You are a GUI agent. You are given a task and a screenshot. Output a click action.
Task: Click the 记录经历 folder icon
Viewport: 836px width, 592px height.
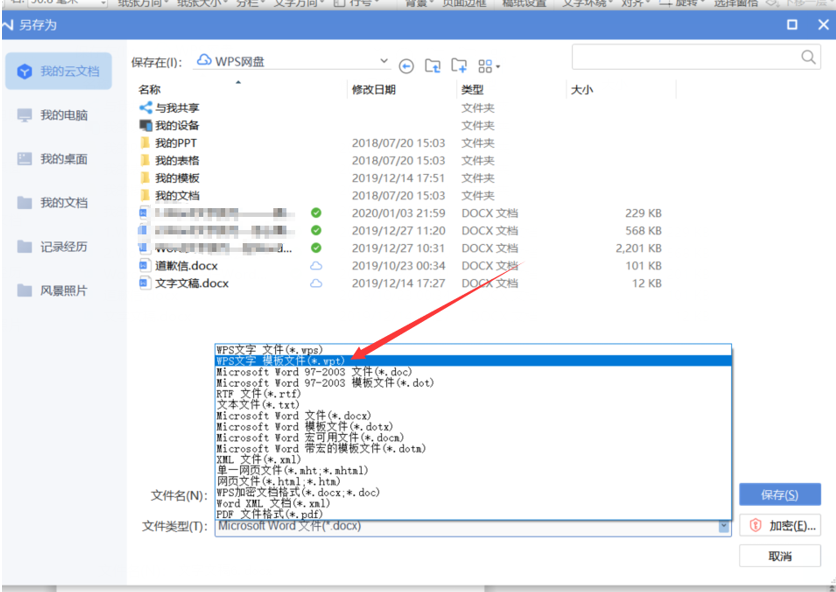coord(25,246)
